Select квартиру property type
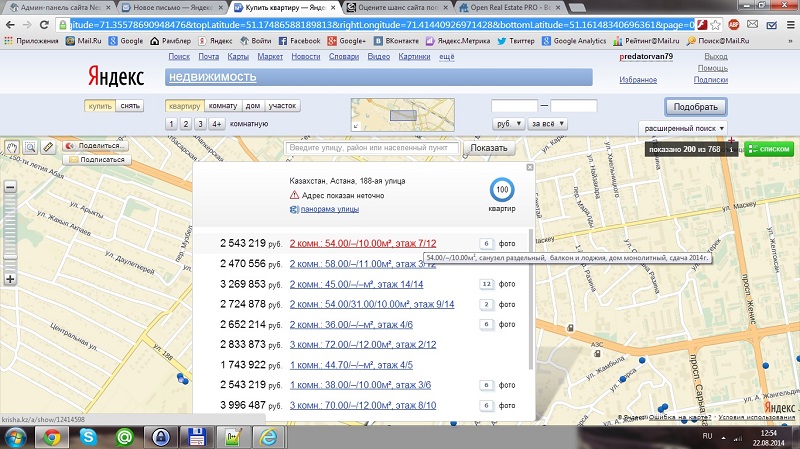Viewport: 800px width, 449px height. click(x=185, y=106)
